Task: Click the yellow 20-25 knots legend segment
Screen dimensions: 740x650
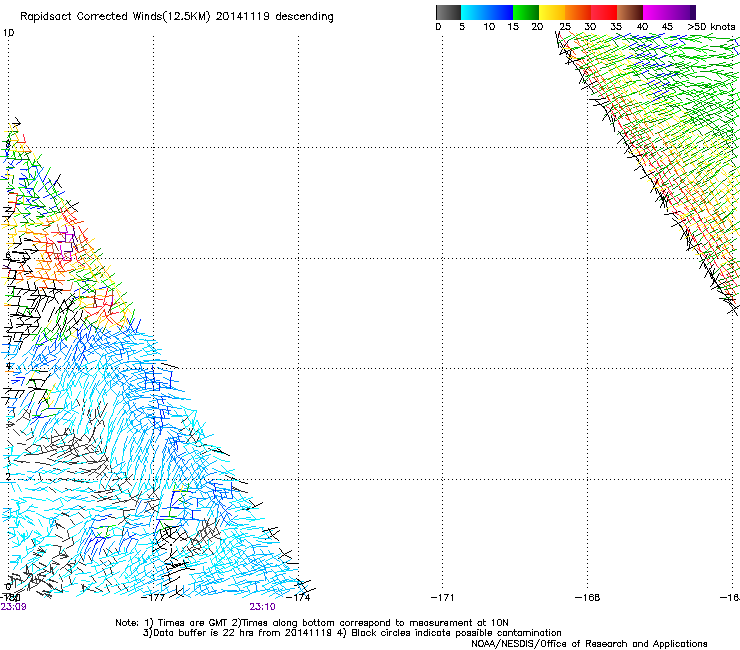Action: 552,12
